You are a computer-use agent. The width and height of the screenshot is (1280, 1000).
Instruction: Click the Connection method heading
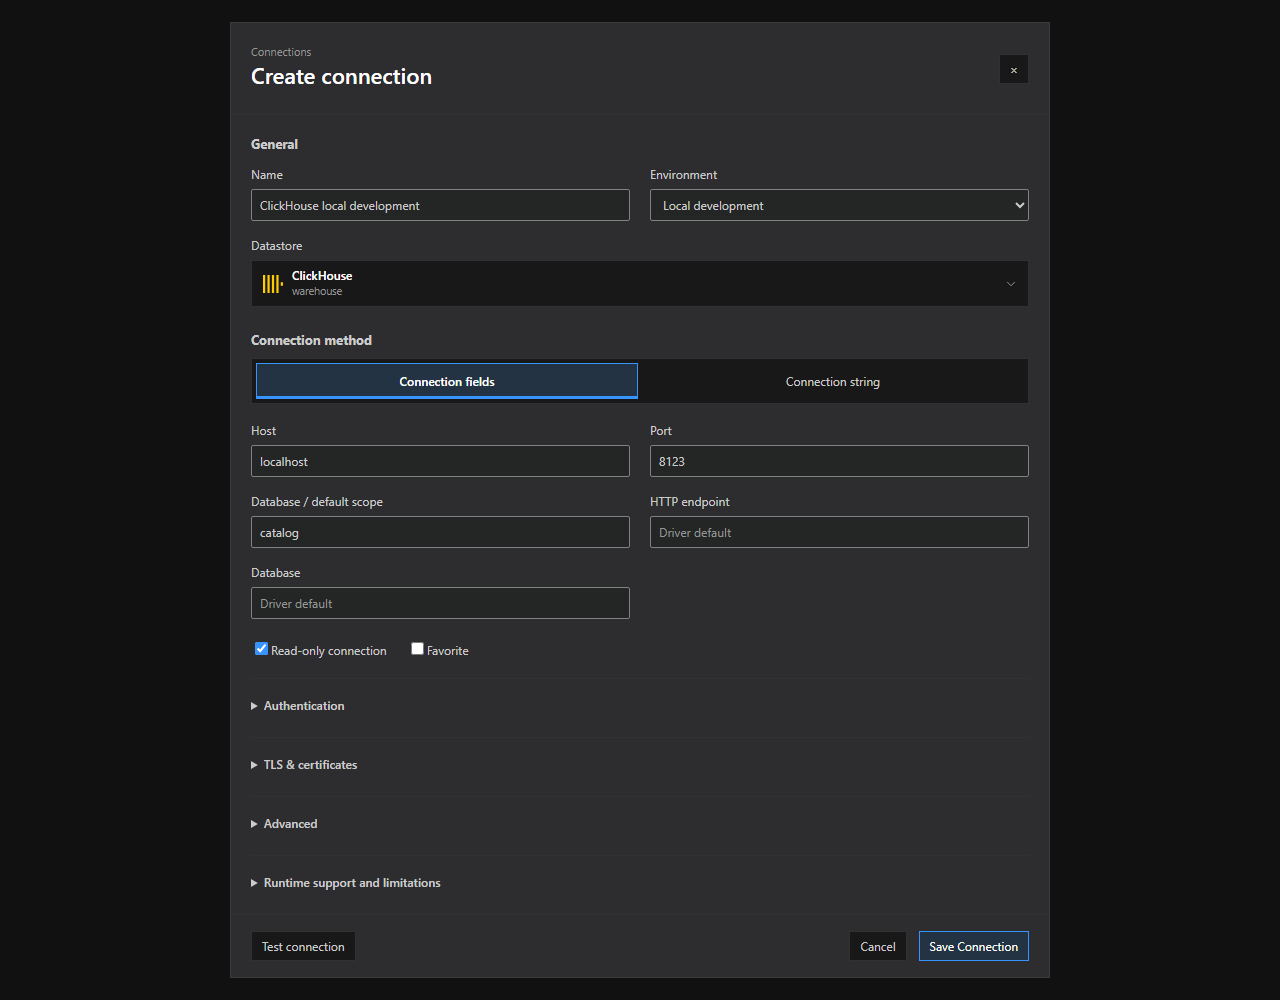coord(311,340)
